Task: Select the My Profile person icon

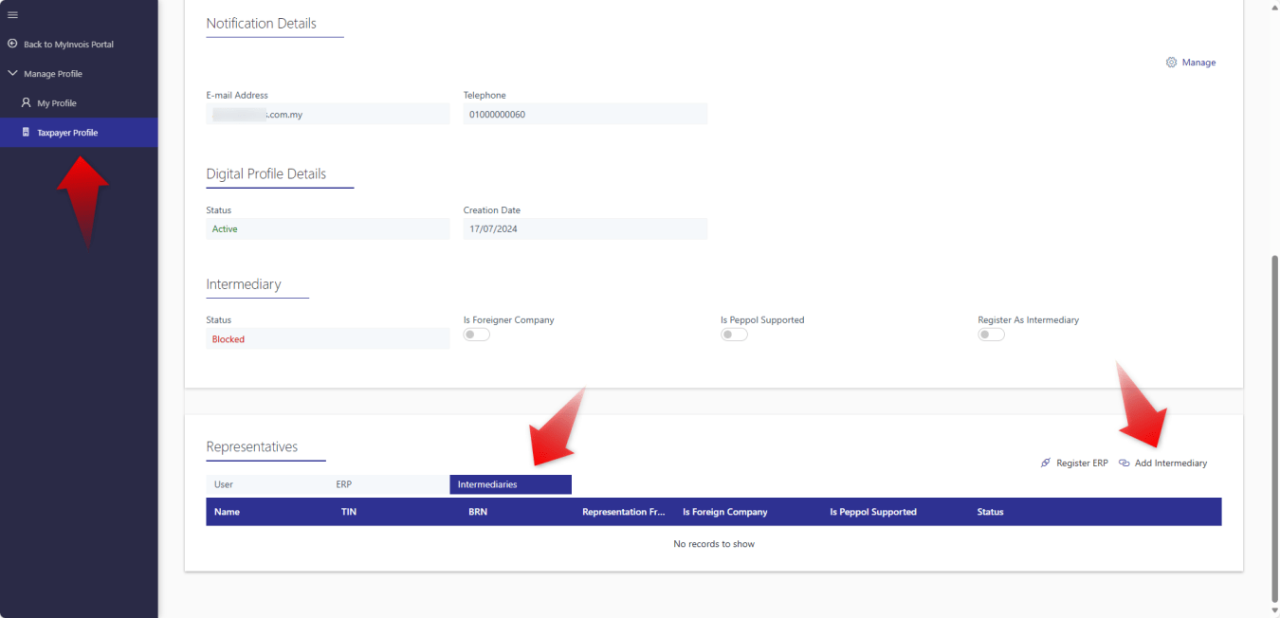Action: point(24,102)
